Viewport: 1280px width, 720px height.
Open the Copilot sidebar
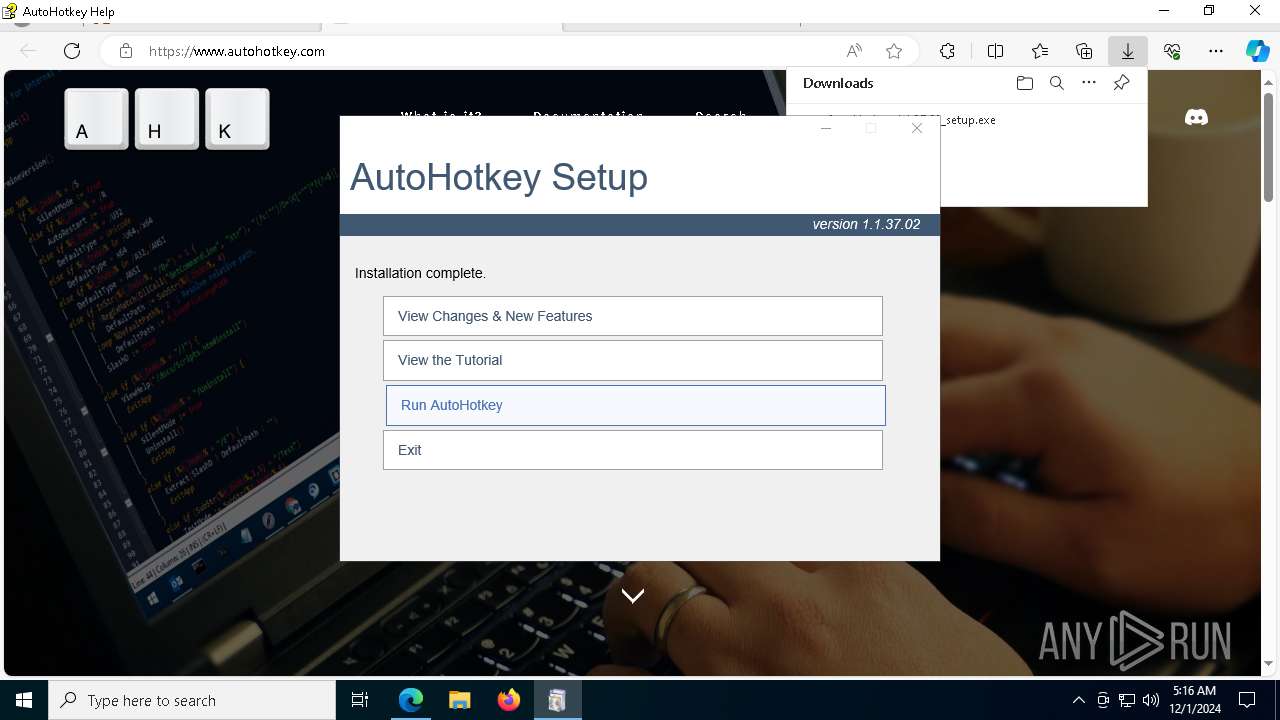pyautogui.click(x=1257, y=51)
